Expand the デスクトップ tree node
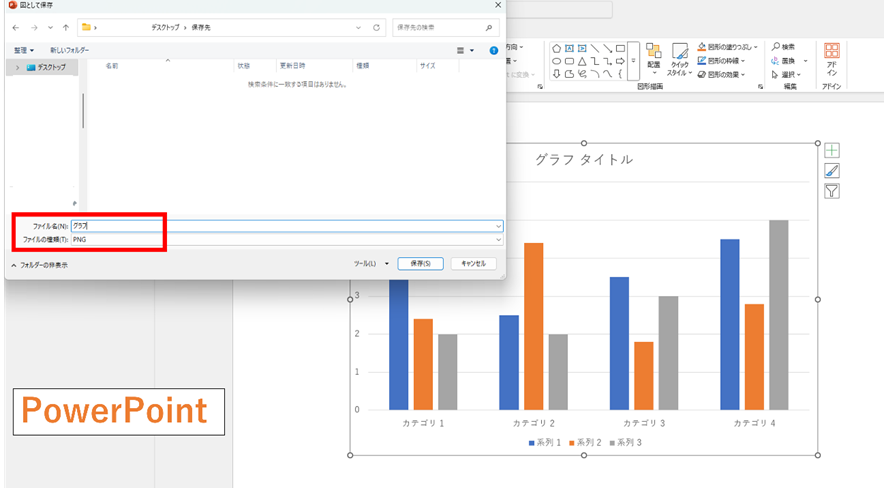884x488 pixels. pyautogui.click(x=17, y=67)
